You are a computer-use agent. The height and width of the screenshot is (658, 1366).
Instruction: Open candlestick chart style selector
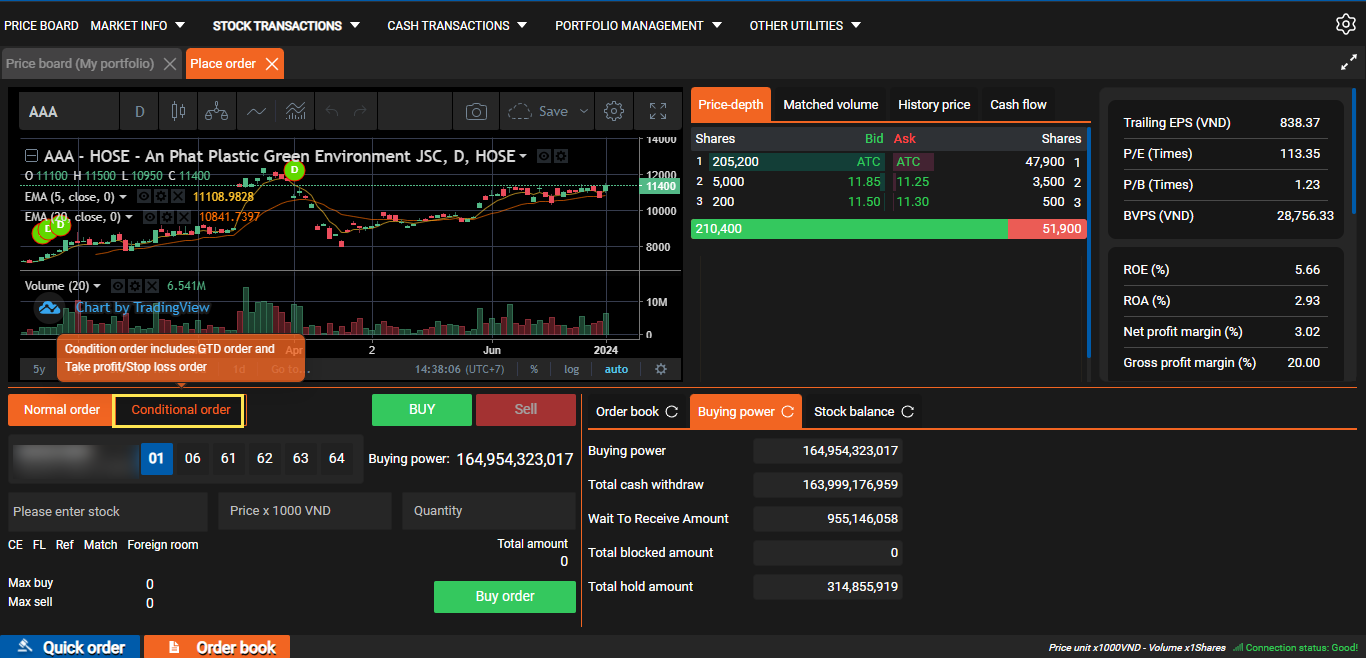[179, 111]
